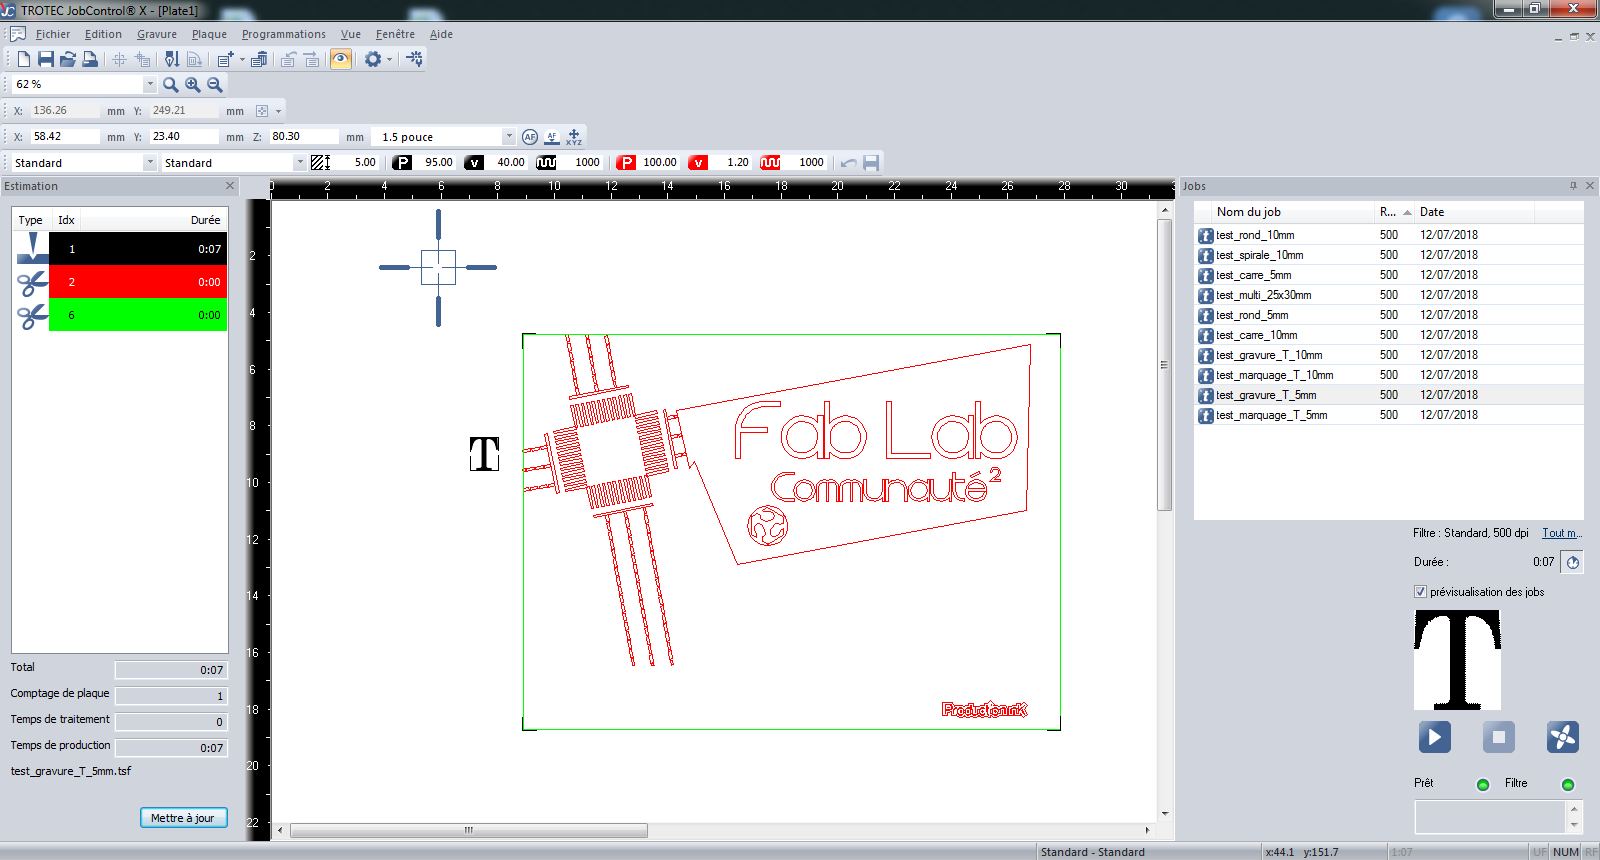Select job test_multi_25x30mm in list
The width and height of the screenshot is (1600, 860).
1263,295
